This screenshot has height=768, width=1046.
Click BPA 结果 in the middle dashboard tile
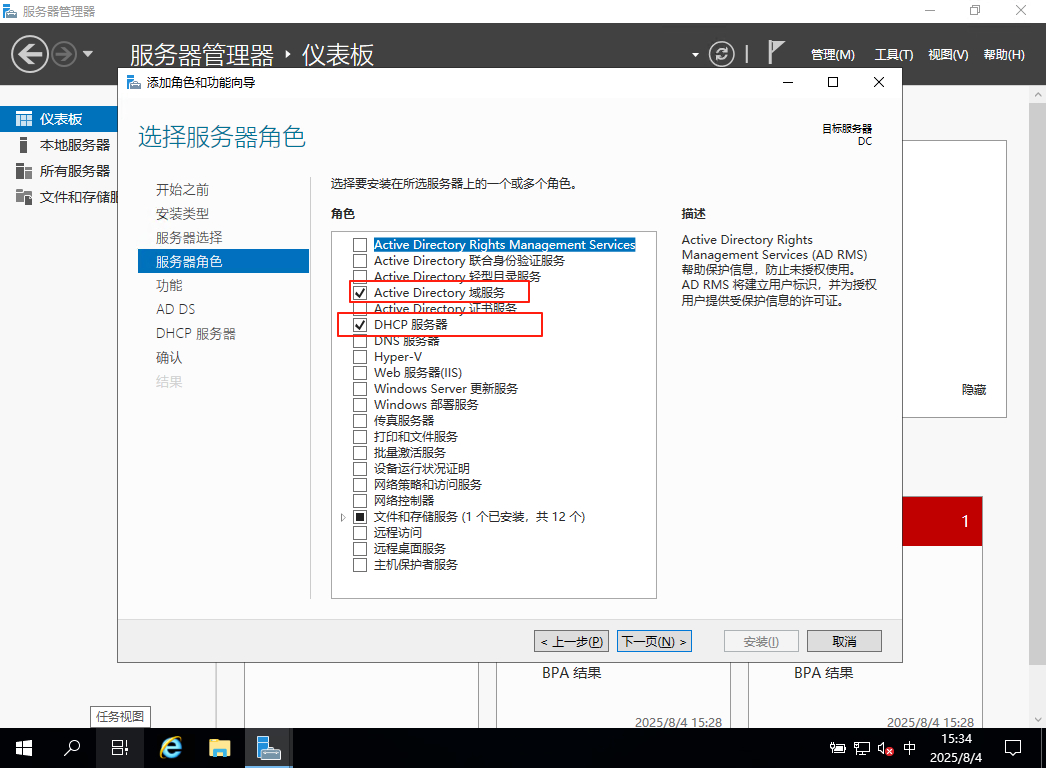click(572, 673)
